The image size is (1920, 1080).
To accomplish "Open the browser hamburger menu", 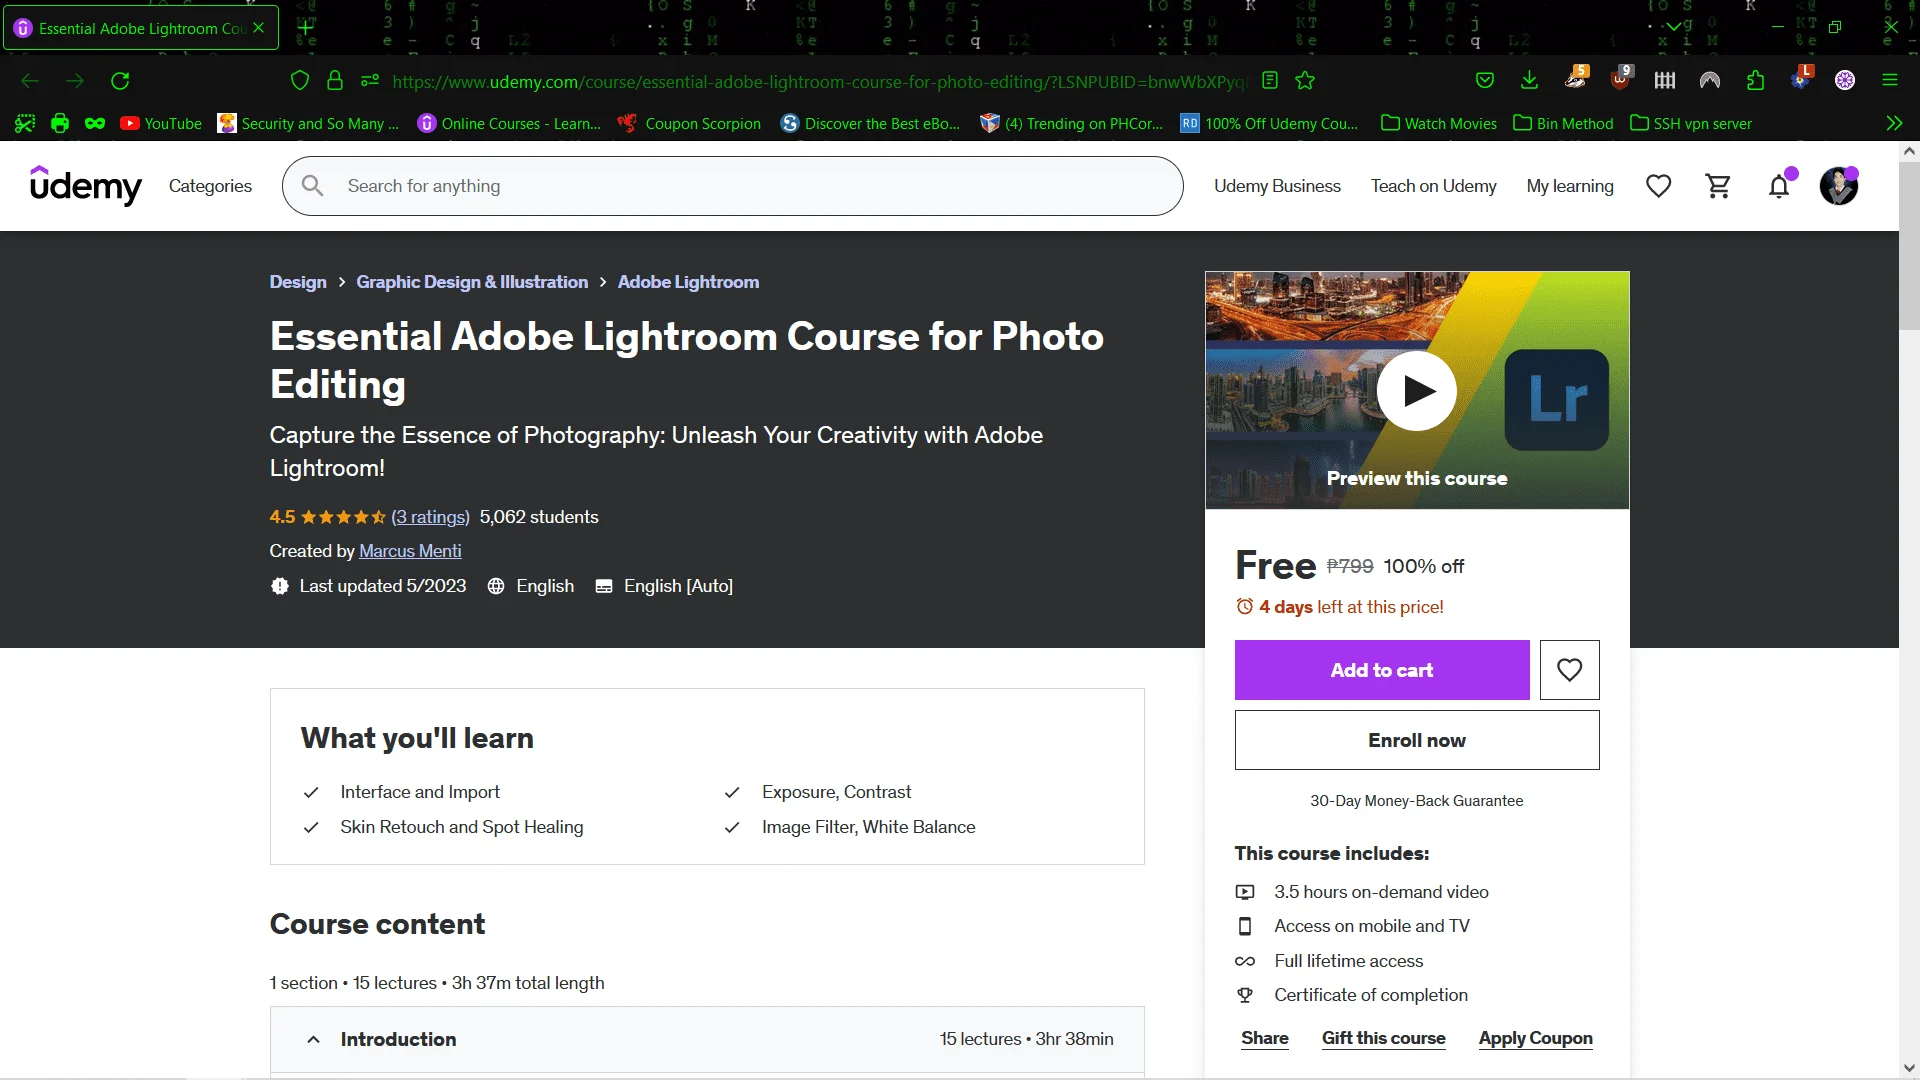I will coord(1890,81).
